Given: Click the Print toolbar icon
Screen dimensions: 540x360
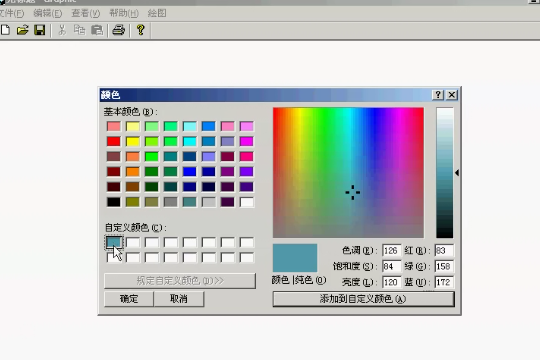Looking at the screenshot, I should [118, 30].
